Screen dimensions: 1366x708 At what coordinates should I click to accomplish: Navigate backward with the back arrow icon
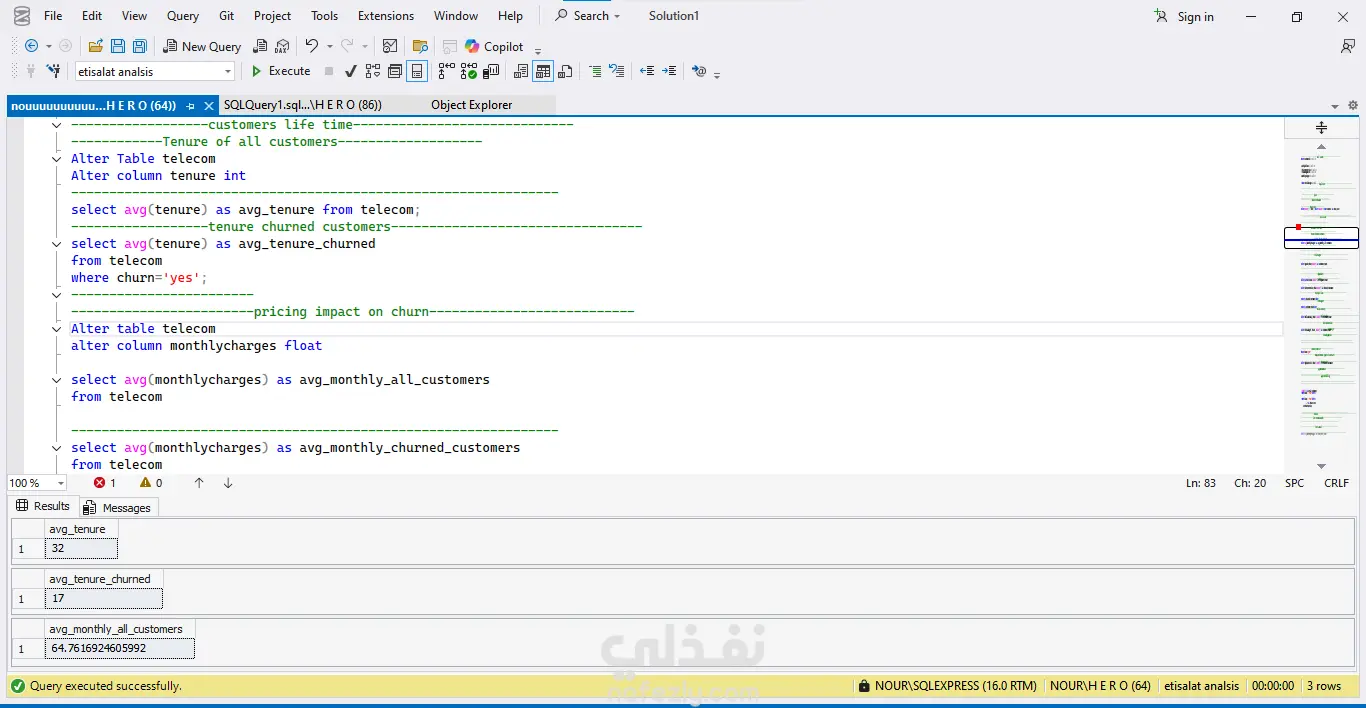pos(31,46)
